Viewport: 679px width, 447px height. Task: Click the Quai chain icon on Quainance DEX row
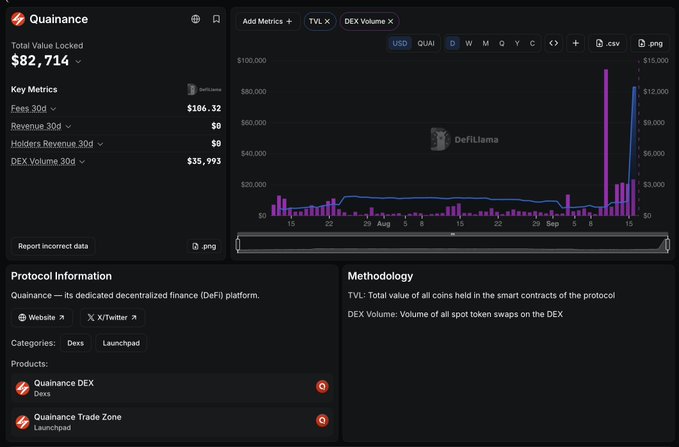click(322, 386)
